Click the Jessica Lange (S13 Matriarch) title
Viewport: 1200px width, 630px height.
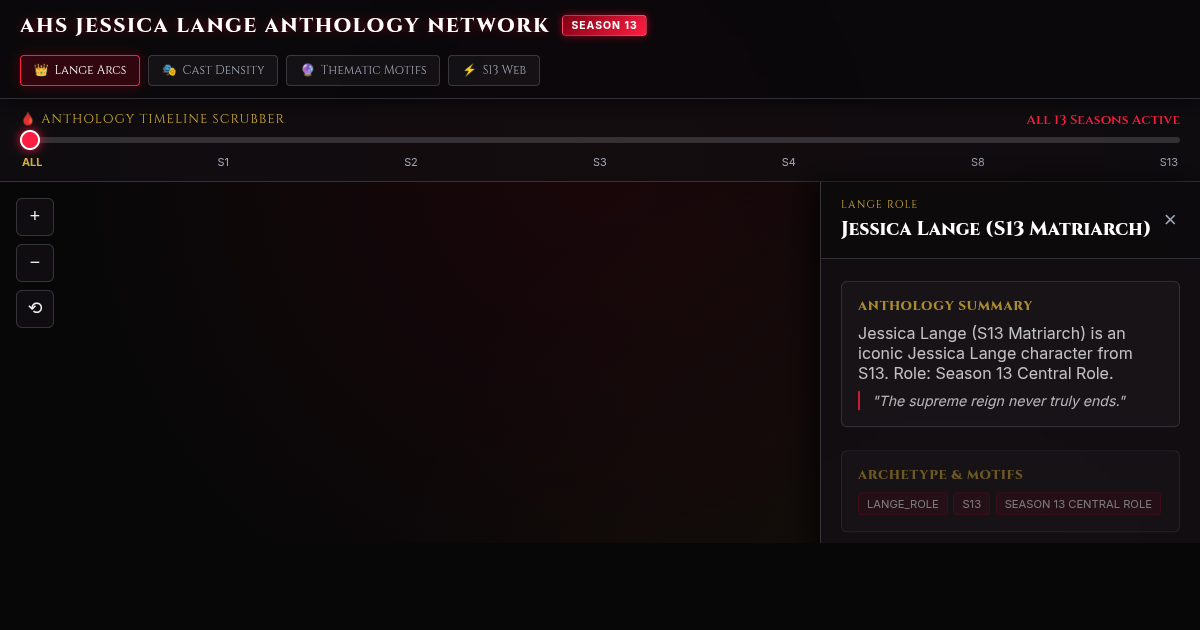click(x=996, y=229)
